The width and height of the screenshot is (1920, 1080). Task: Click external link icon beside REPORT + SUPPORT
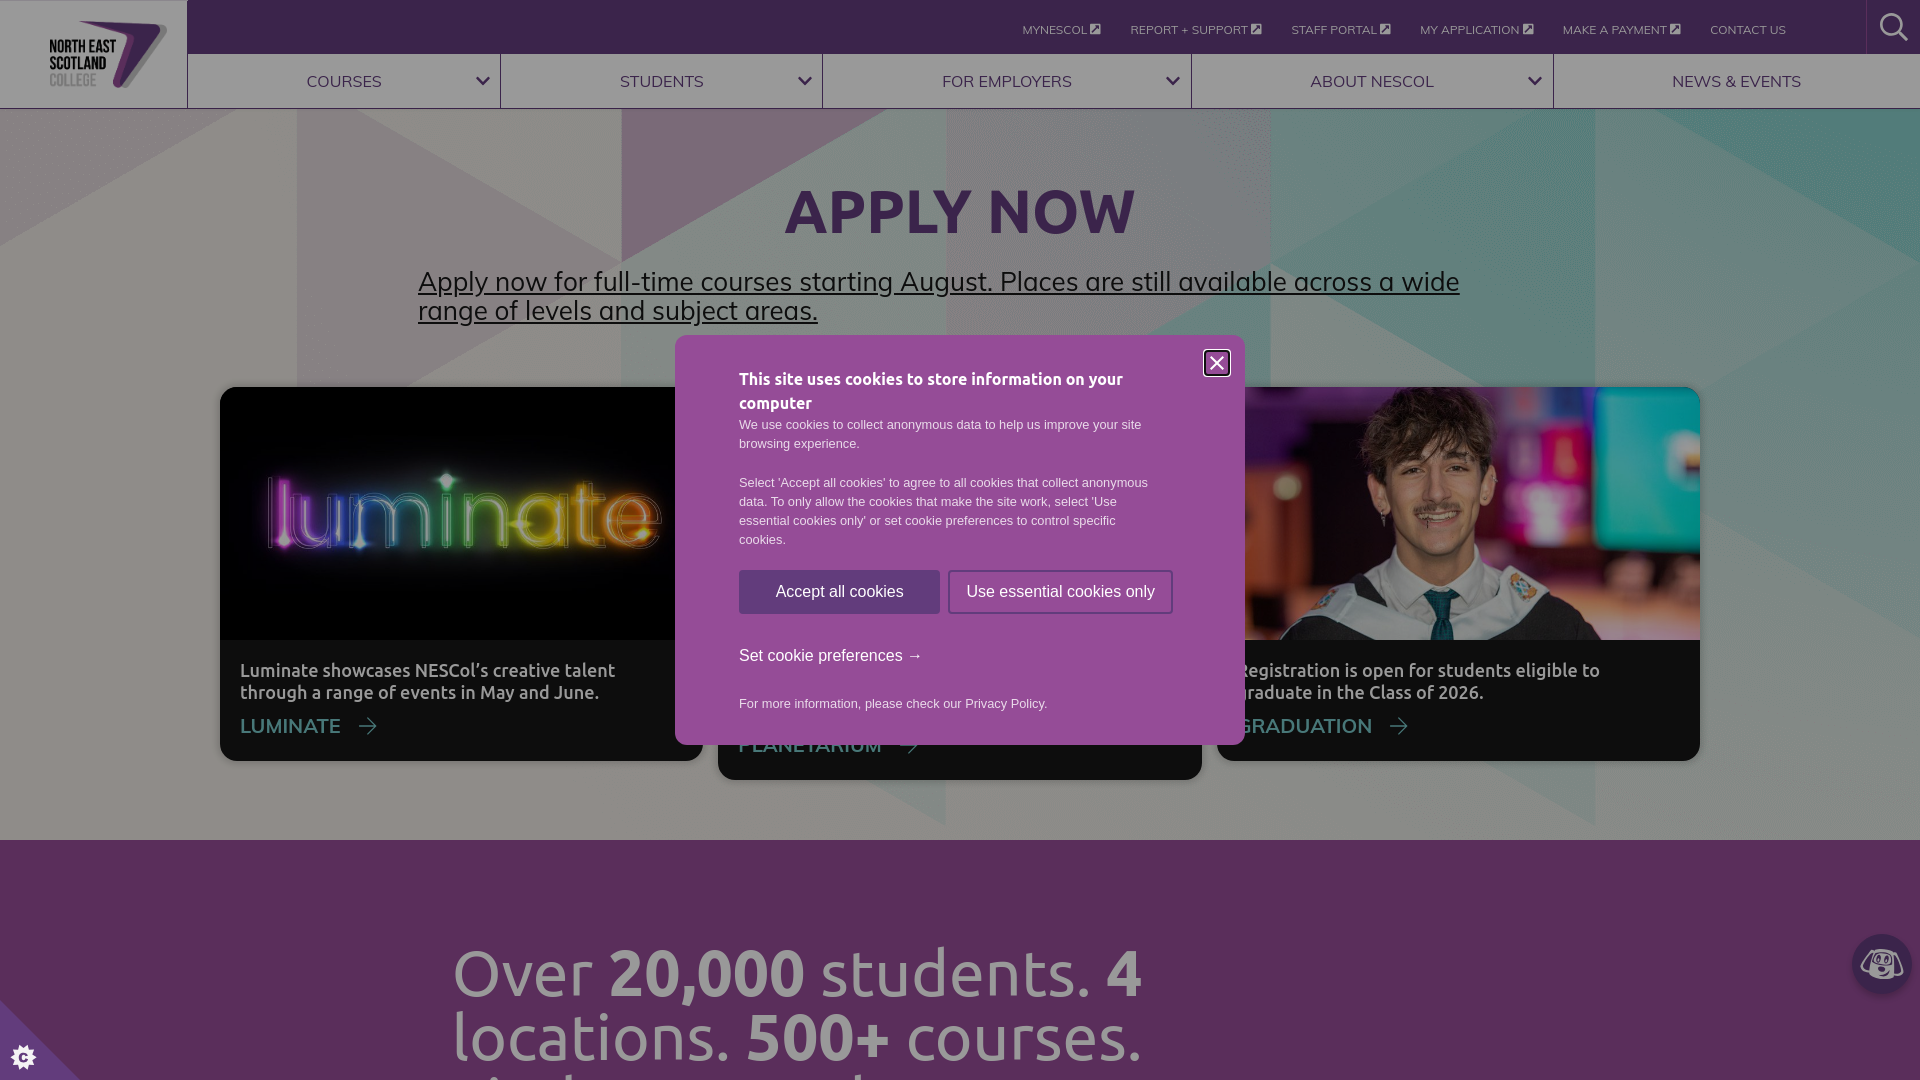pos(1256,29)
